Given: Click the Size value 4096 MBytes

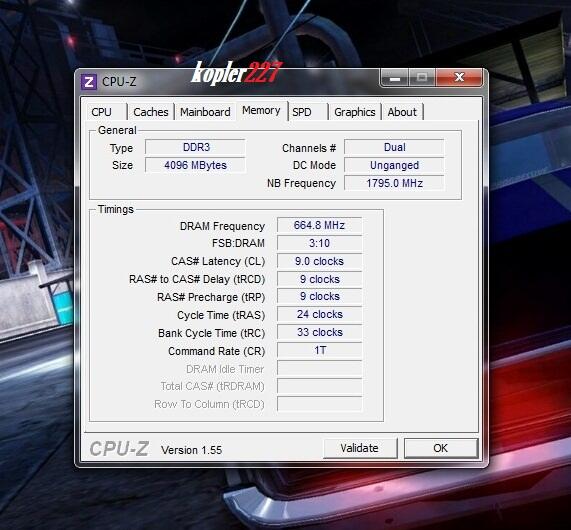Looking at the screenshot, I should coord(196,165).
